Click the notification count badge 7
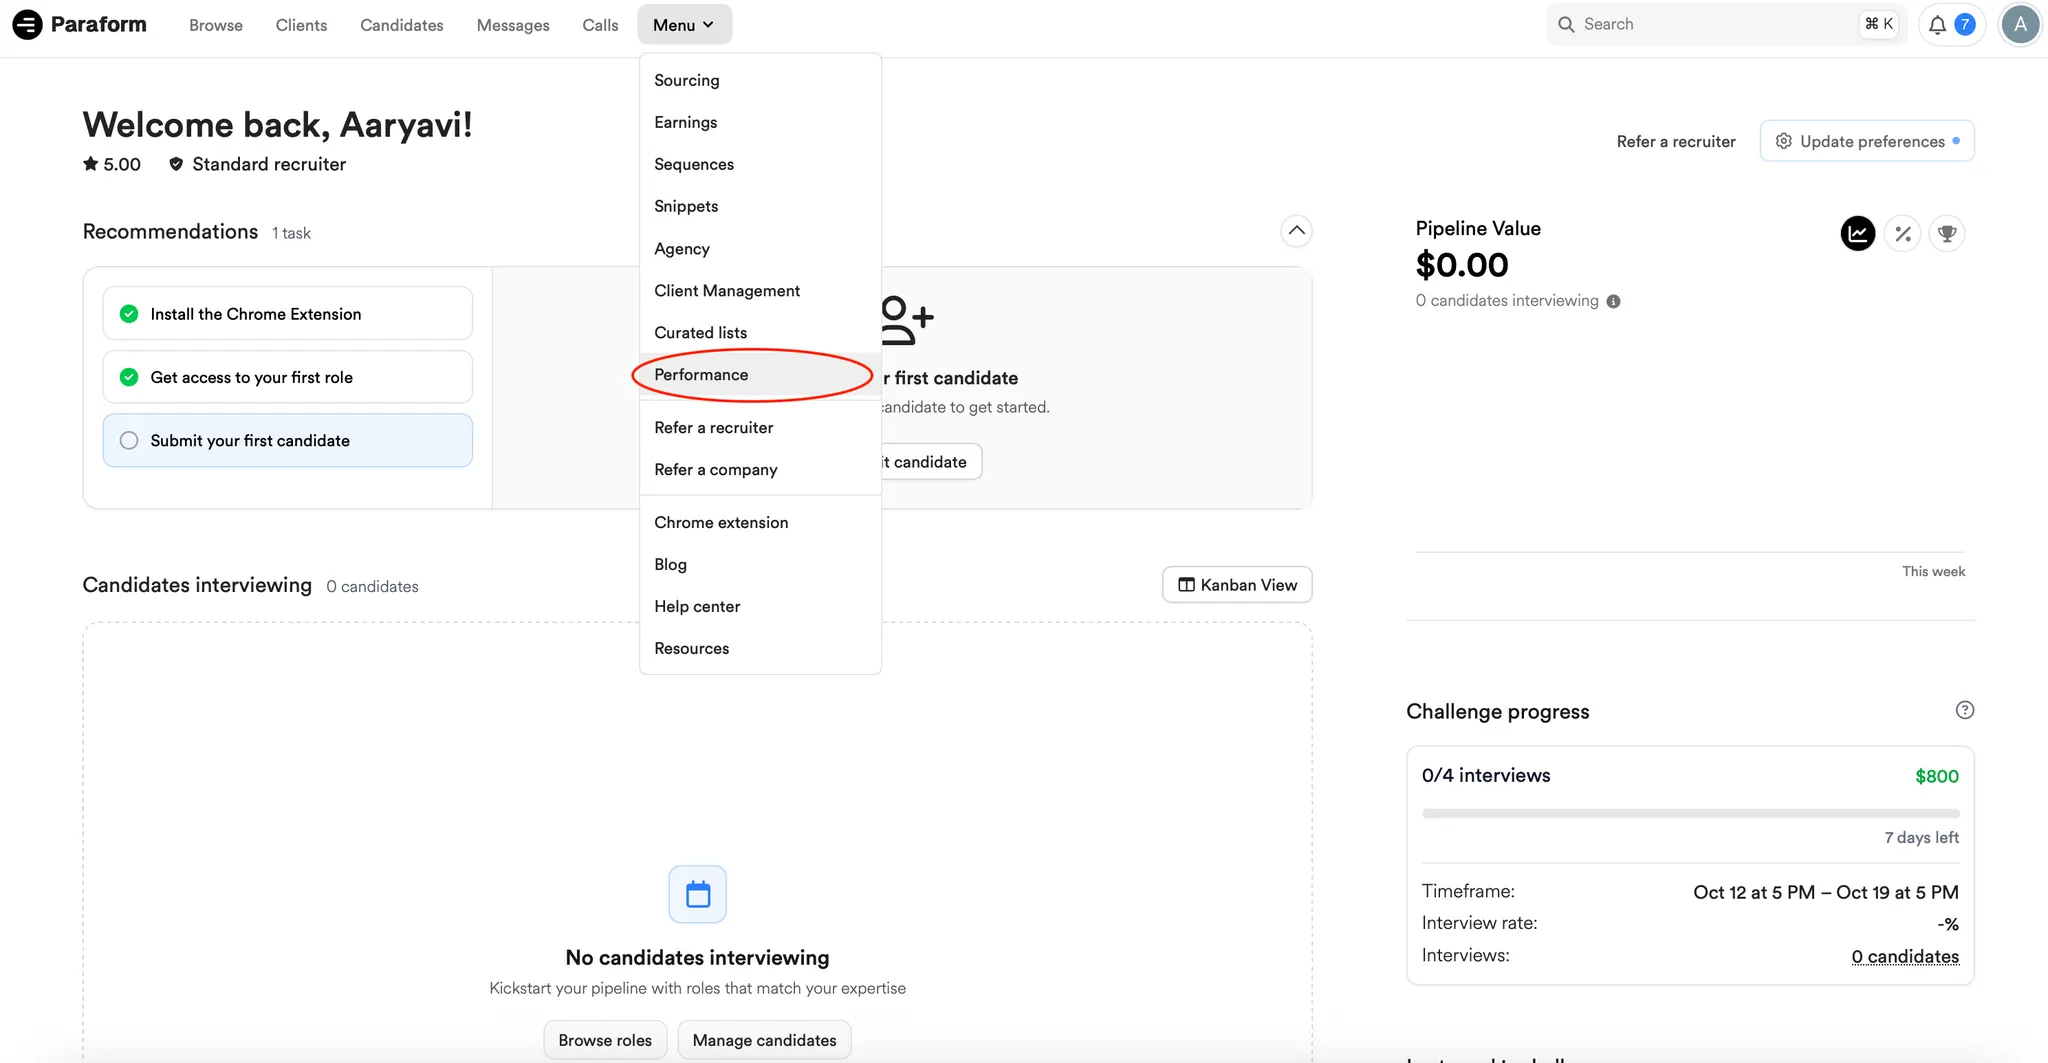The width and height of the screenshot is (2048, 1063). point(1965,25)
